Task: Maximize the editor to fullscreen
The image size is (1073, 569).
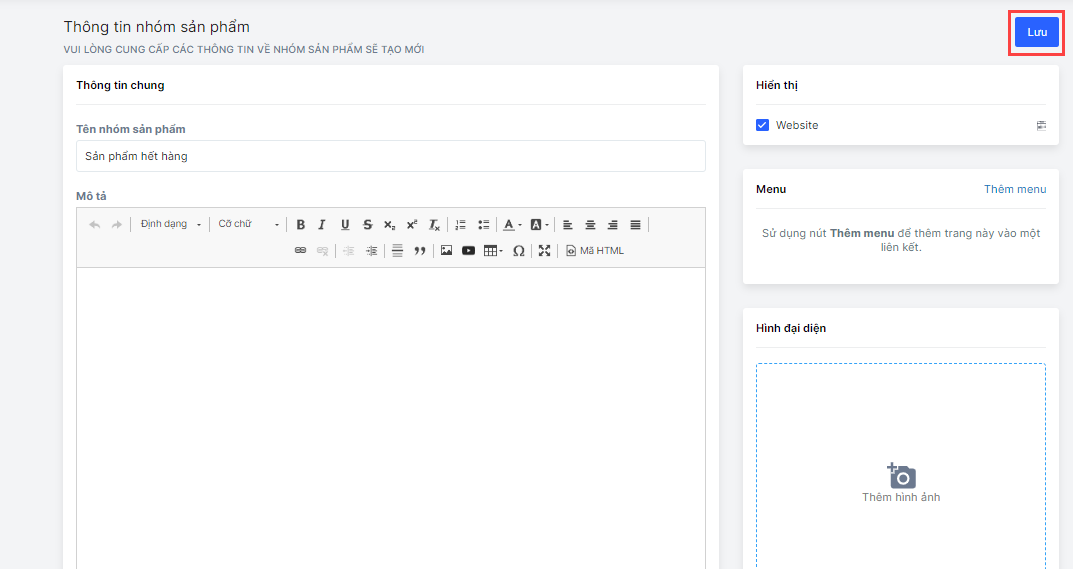Action: [x=544, y=251]
